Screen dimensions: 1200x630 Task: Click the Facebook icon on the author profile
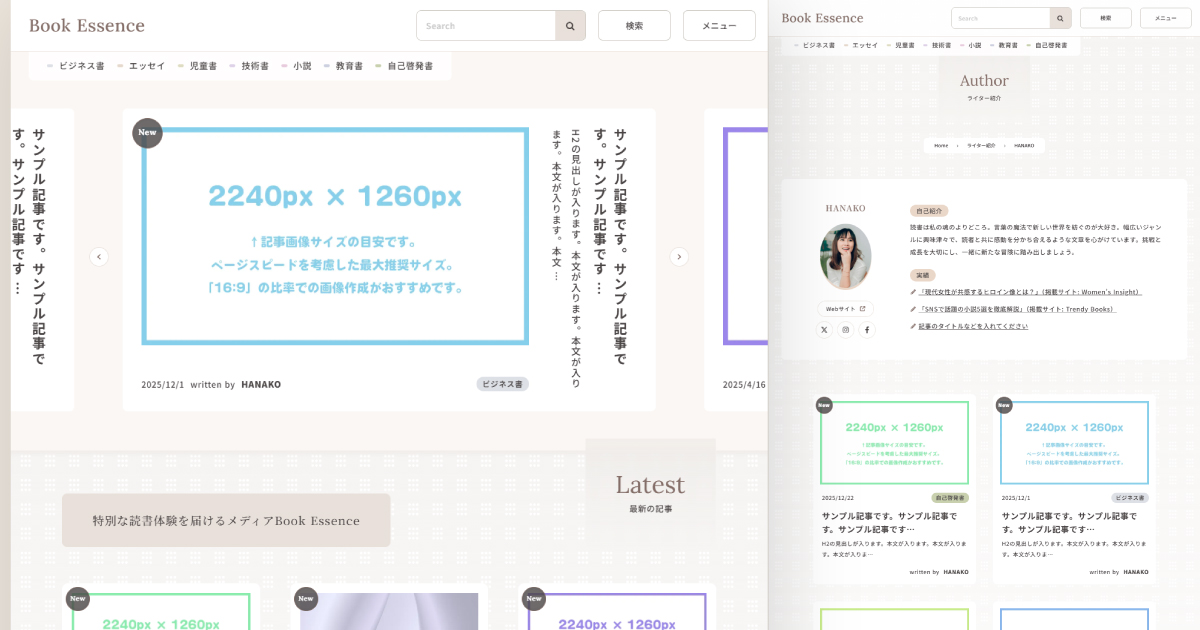coord(868,329)
